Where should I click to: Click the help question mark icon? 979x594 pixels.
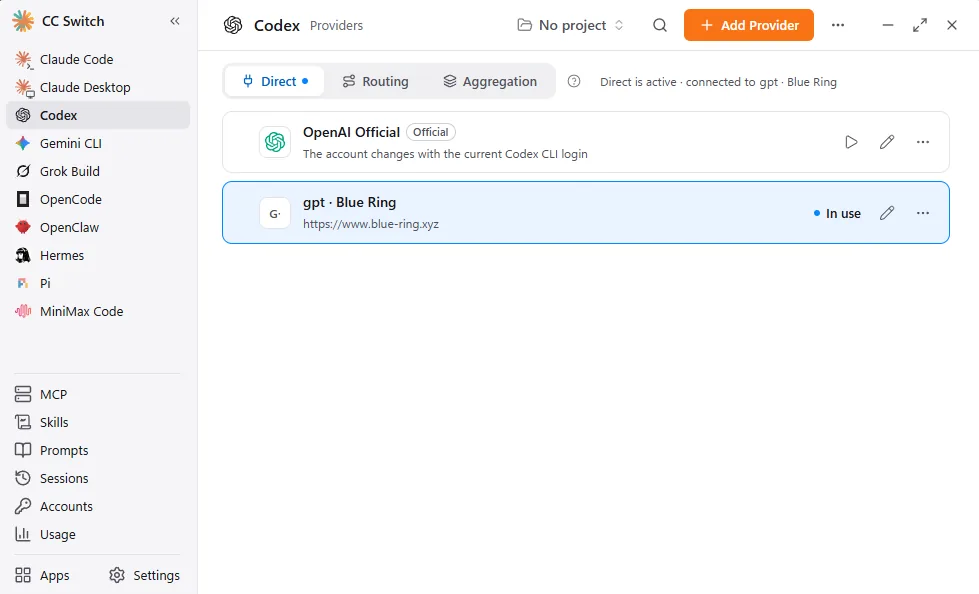(x=574, y=81)
